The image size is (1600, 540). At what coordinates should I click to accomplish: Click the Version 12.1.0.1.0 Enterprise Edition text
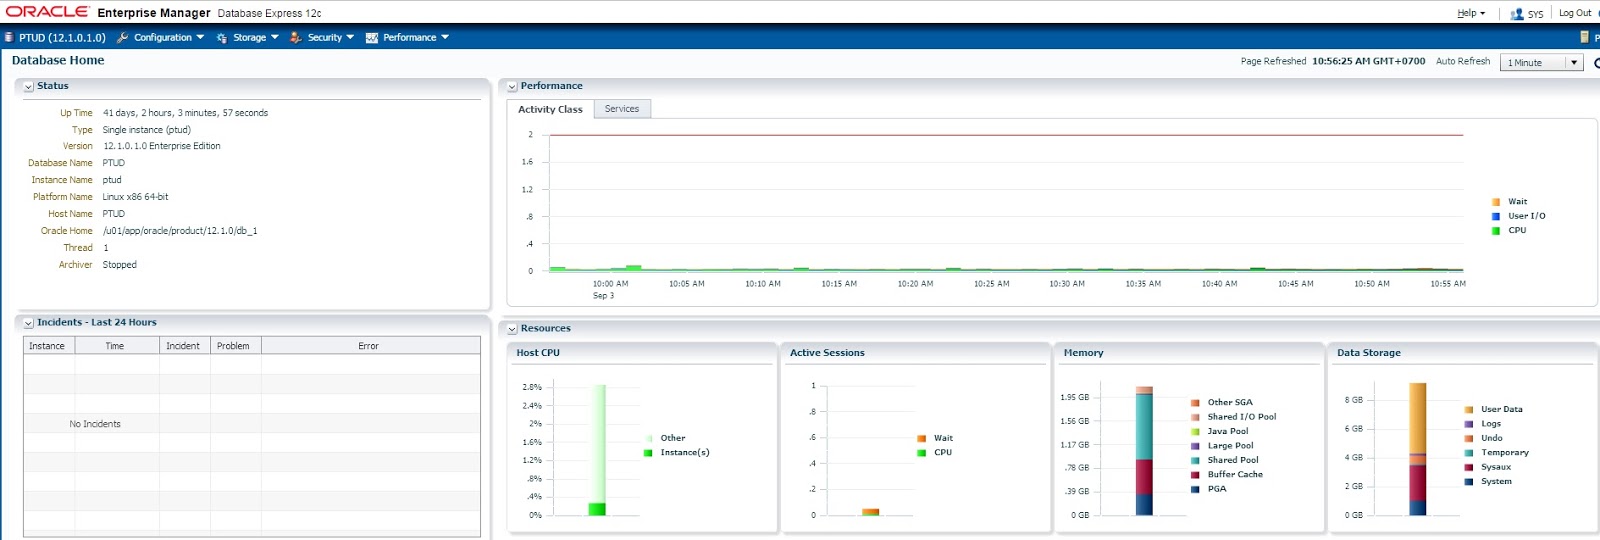162,146
